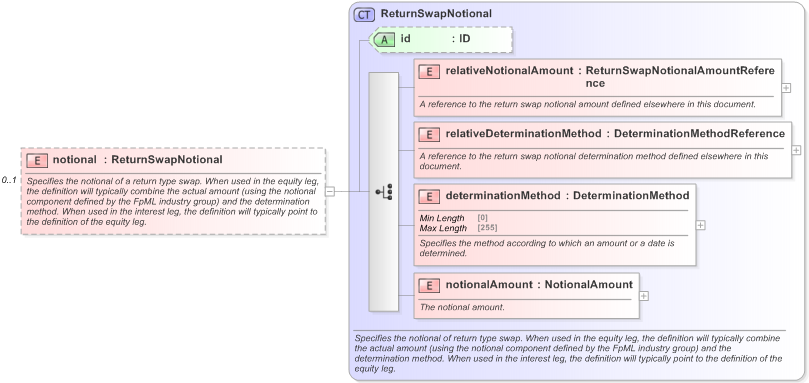
Task: Click the E icon of relativeDeterminationMethod
Action: click(429, 134)
